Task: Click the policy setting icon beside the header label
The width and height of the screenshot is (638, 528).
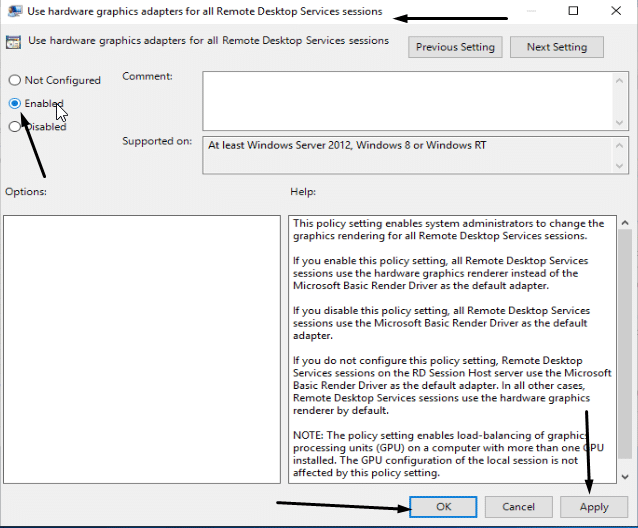Action: 14,42
